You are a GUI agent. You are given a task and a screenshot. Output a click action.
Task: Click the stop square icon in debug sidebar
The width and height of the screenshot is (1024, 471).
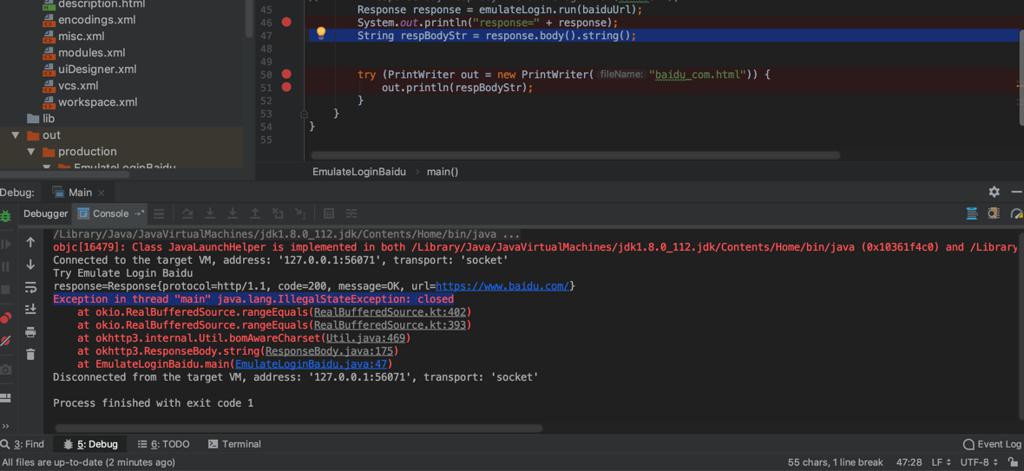[x=5, y=289]
